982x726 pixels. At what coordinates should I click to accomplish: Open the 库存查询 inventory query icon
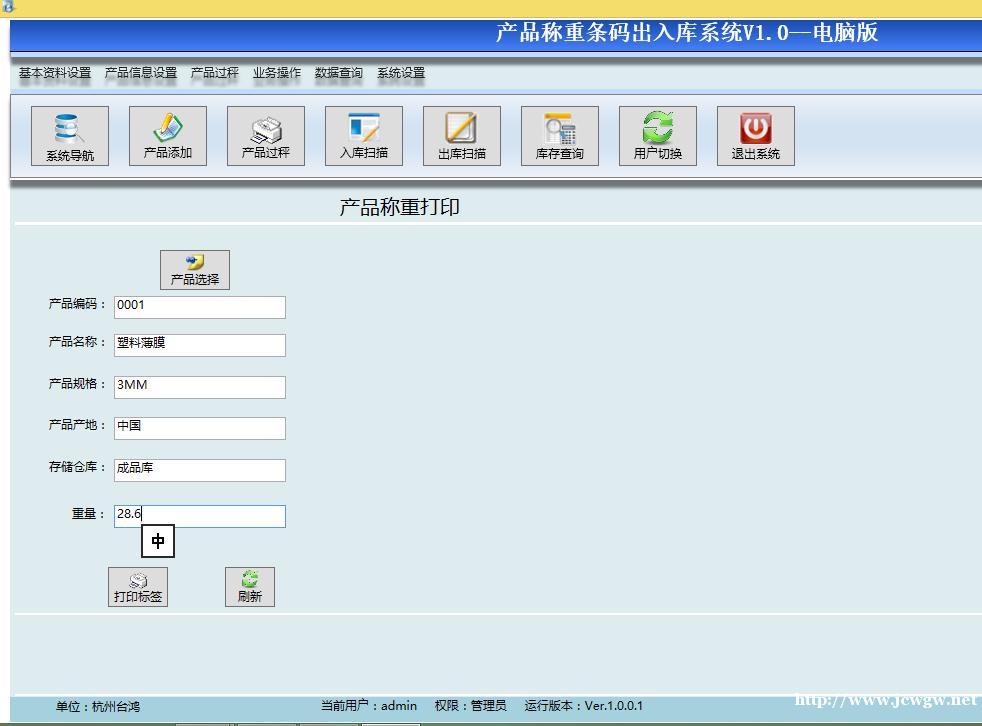pos(560,136)
